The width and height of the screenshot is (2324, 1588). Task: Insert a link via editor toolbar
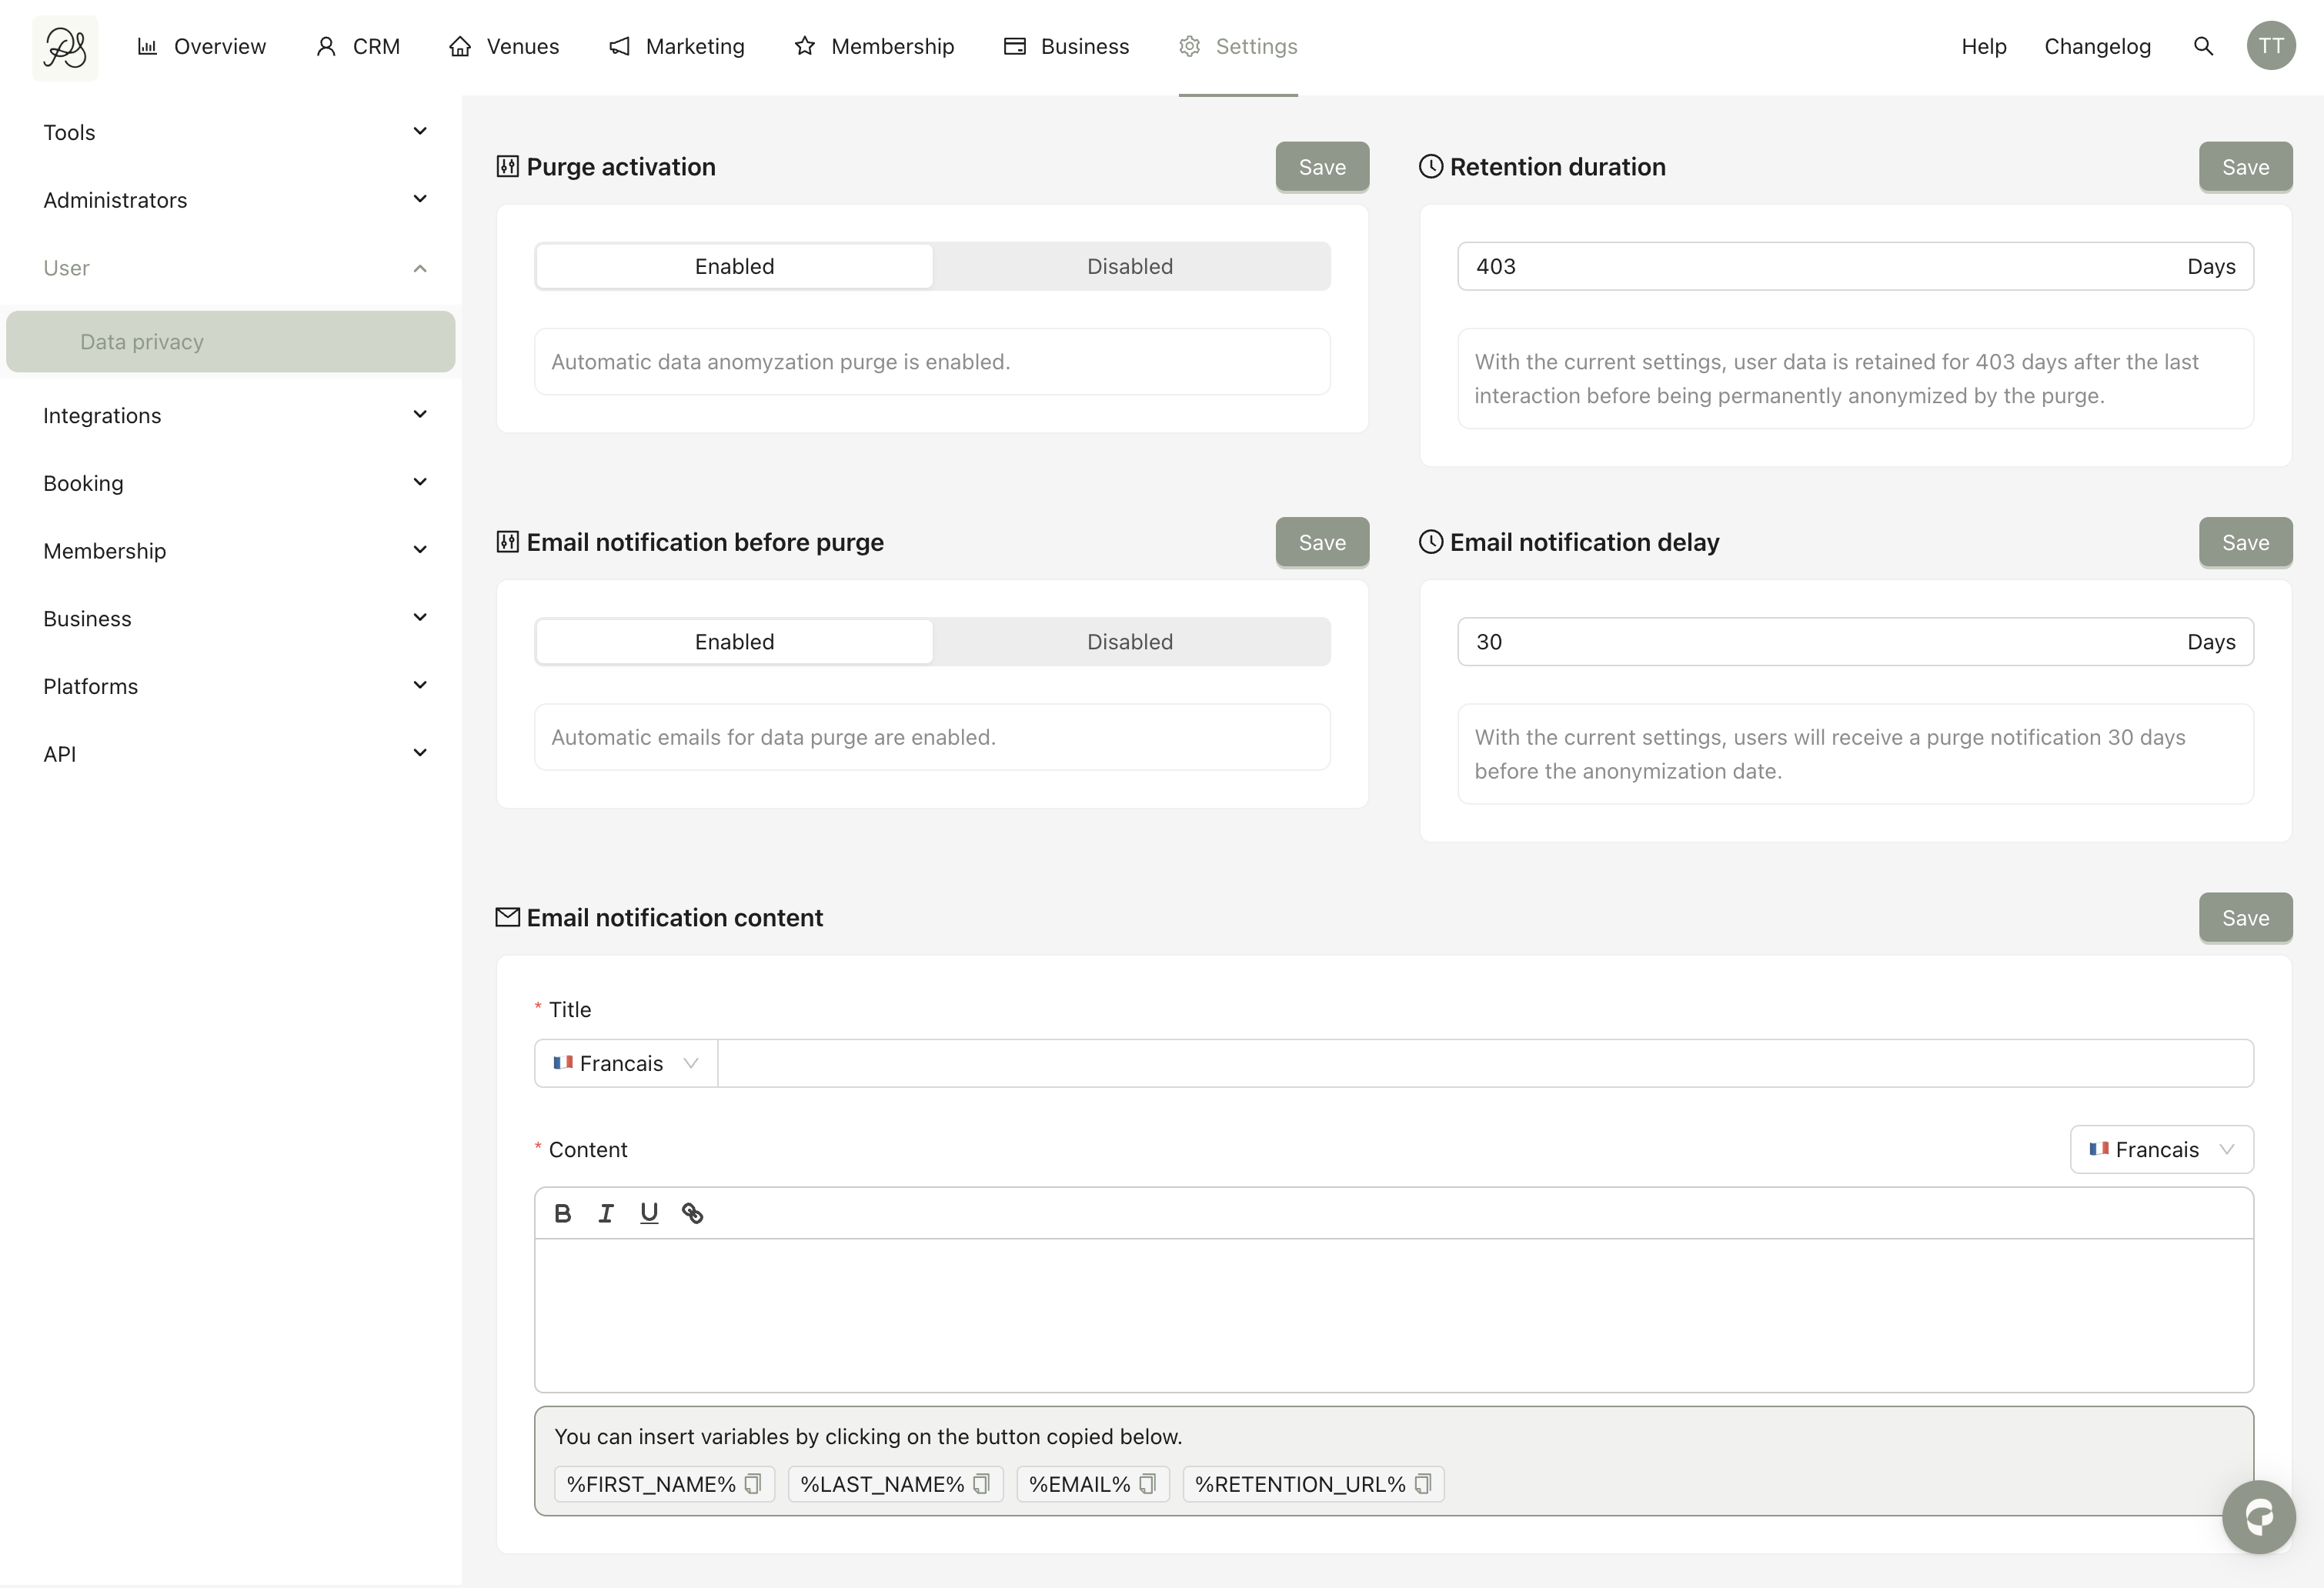[692, 1213]
